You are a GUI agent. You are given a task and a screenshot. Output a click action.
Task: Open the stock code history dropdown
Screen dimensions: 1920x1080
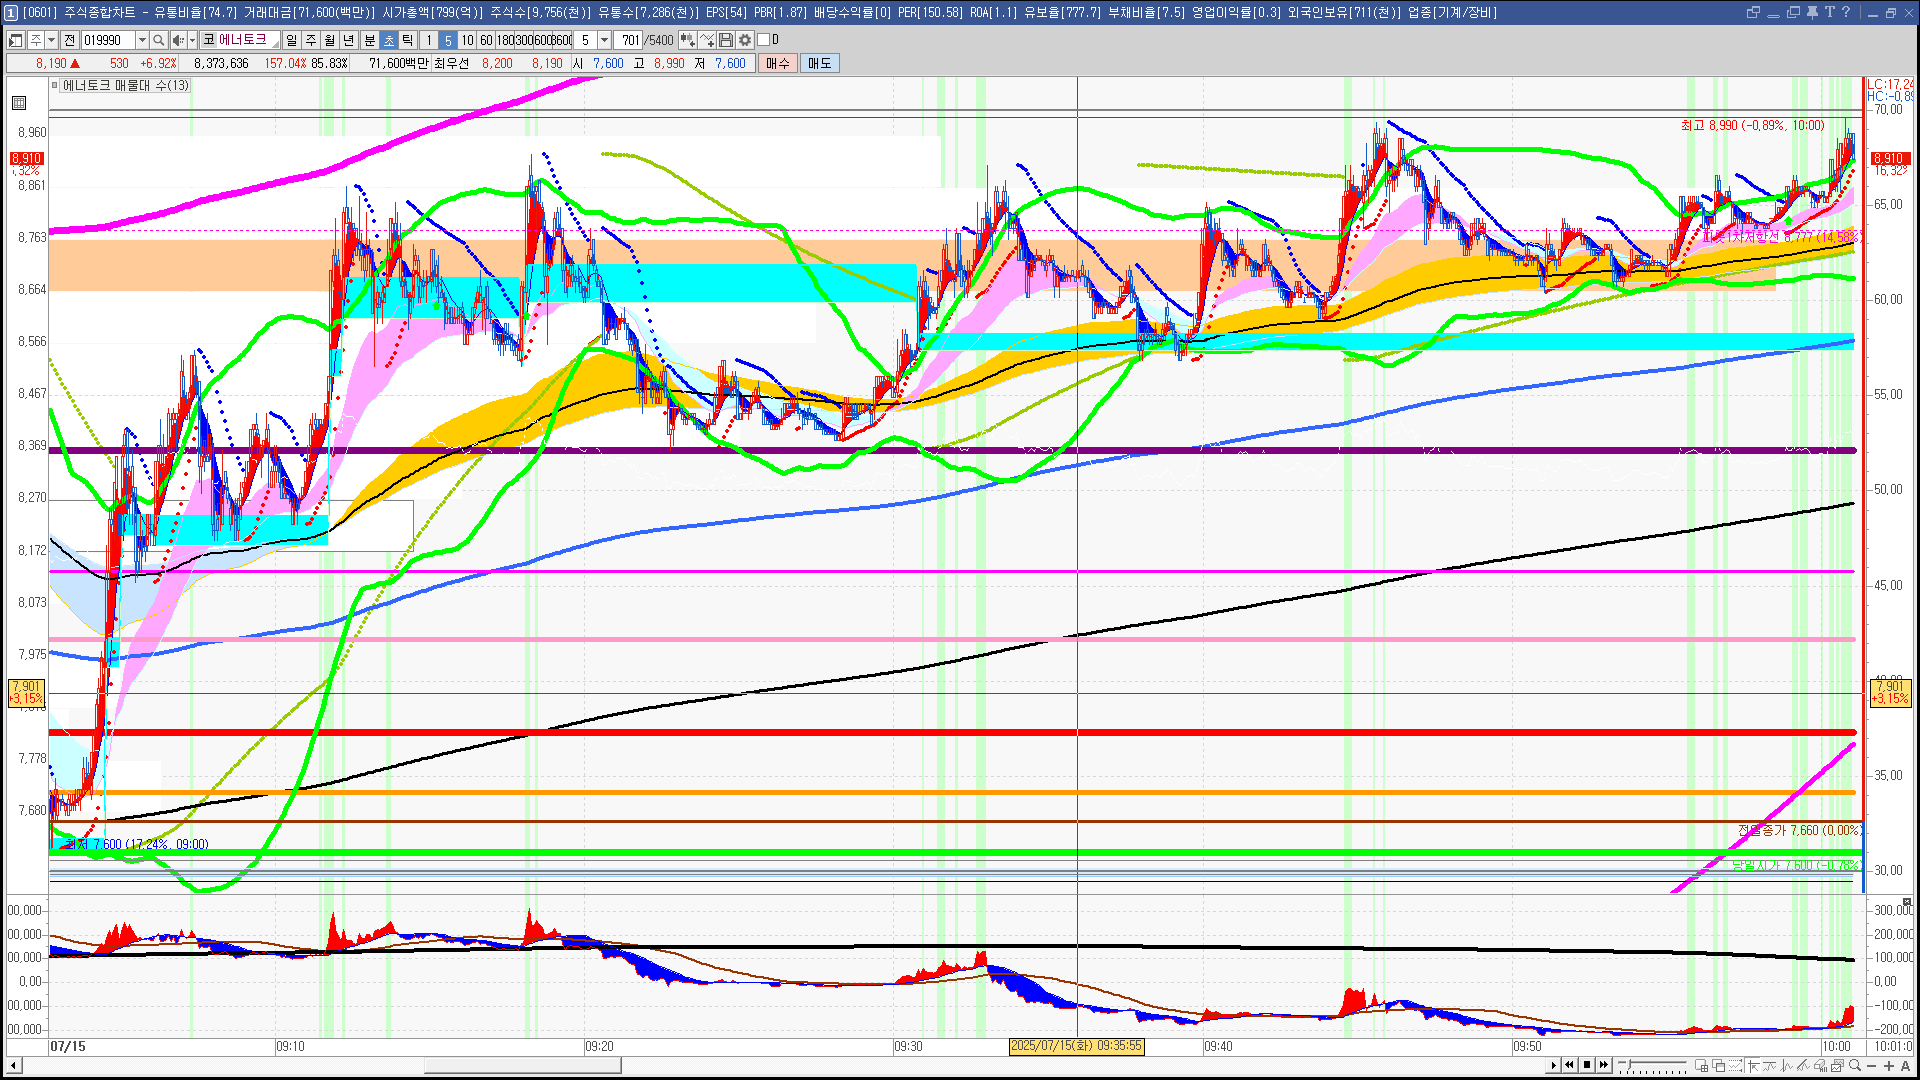coord(142,40)
